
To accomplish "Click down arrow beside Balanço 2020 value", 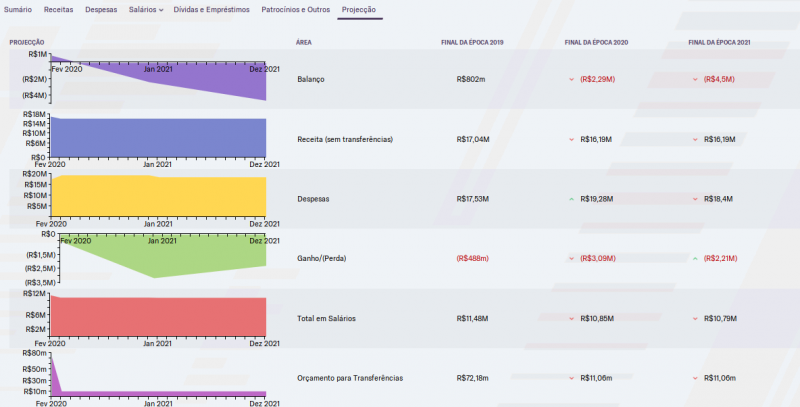I will click(x=571, y=79).
